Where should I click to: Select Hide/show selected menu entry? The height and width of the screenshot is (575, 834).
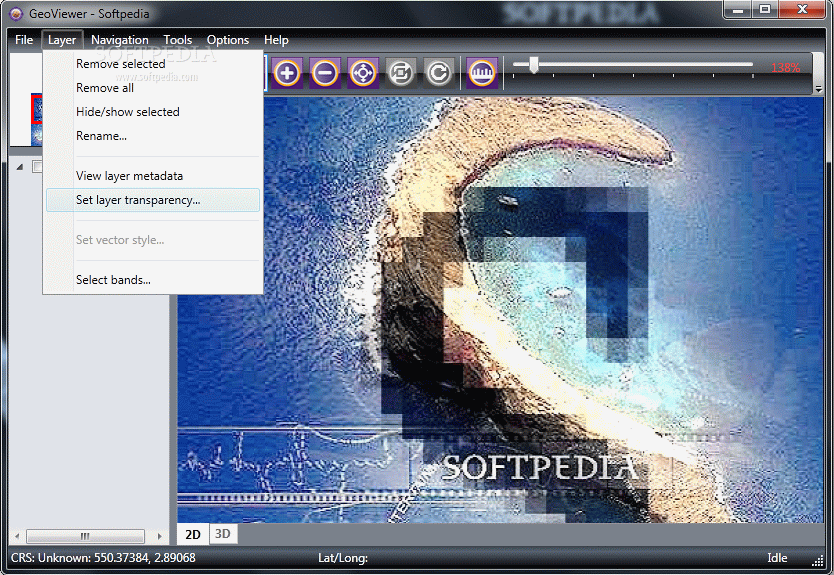point(153,112)
